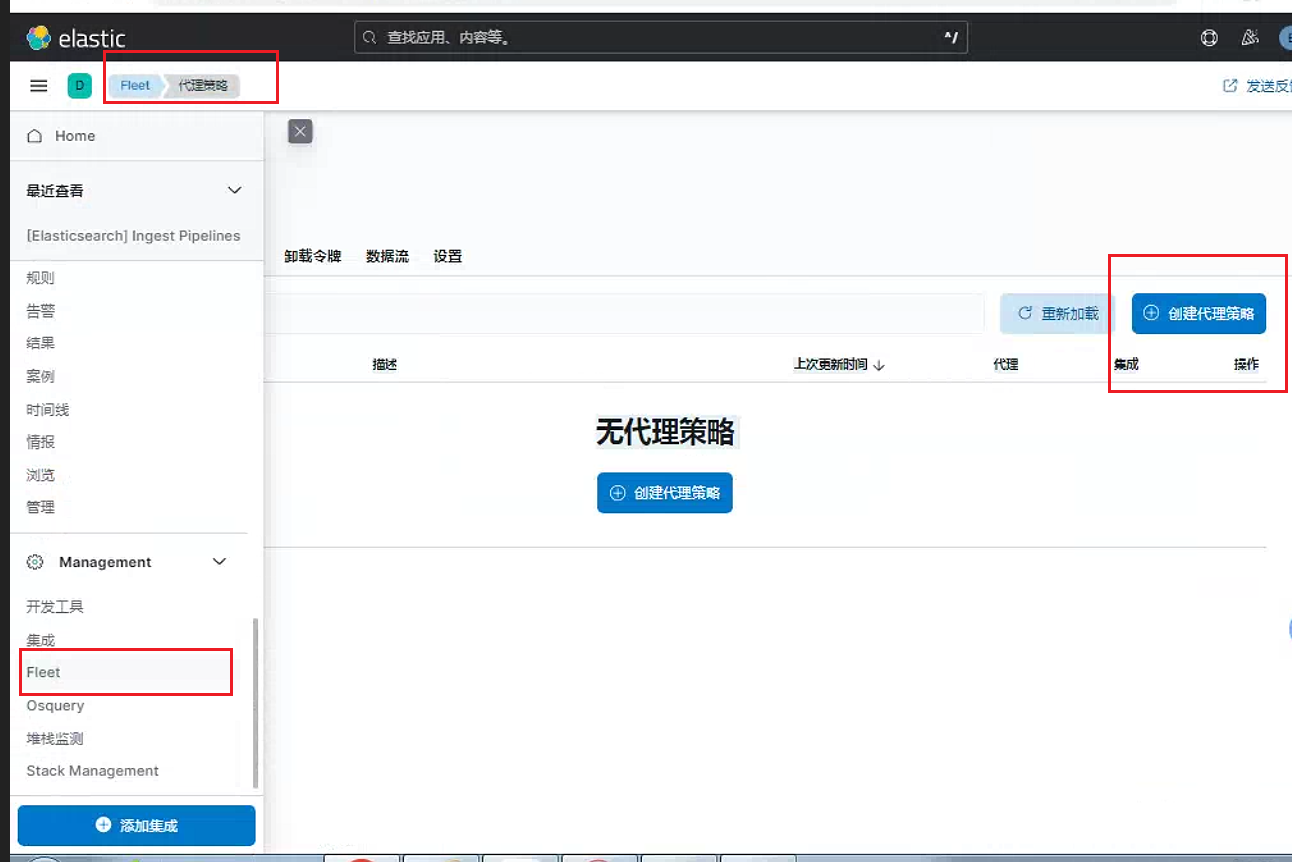Click the 描述 column header
Image resolution: width=1292 pixels, height=862 pixels.
click(x=385, y=365)
